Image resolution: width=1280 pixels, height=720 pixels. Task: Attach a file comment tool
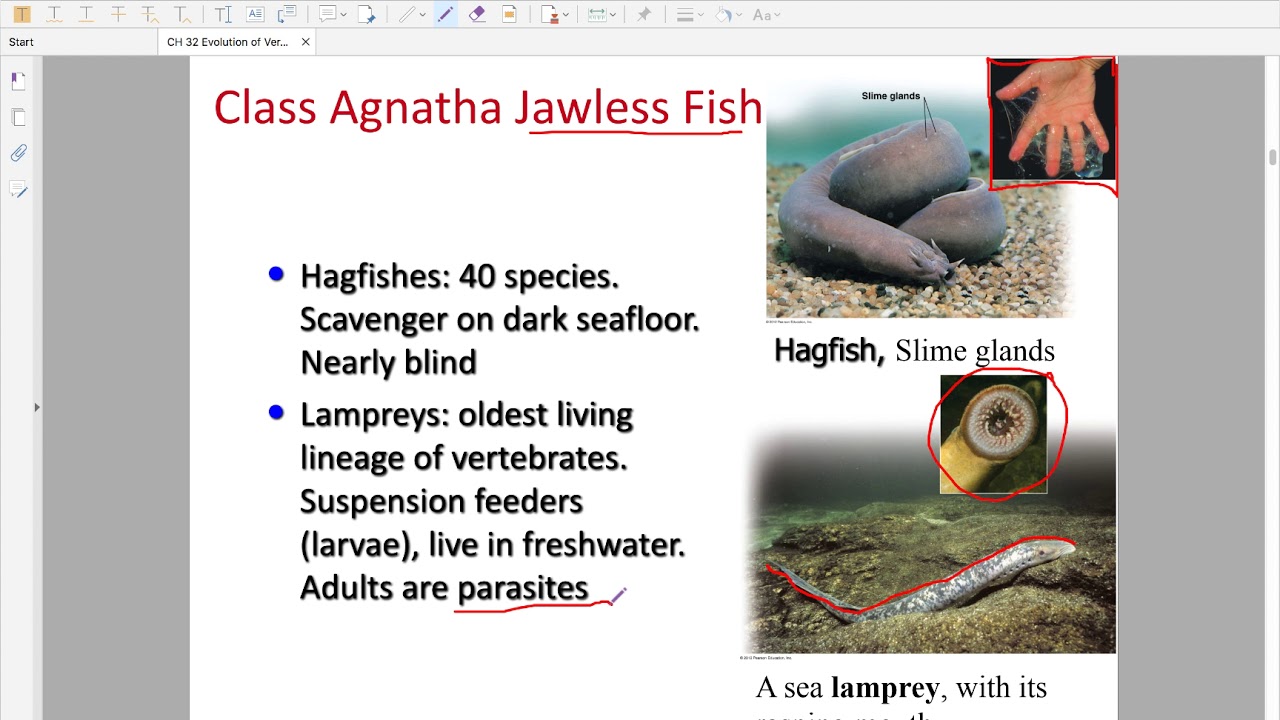click(x=367, y=14)
